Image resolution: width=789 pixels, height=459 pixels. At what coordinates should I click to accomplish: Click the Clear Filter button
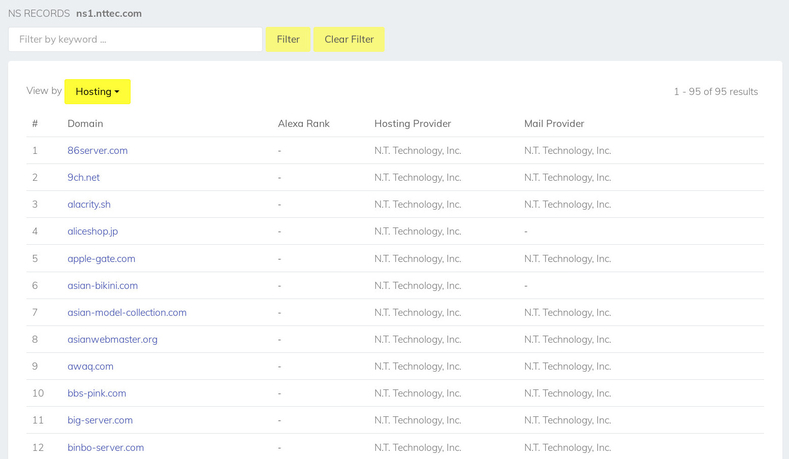pyautogui.click(x=349, y=39)
